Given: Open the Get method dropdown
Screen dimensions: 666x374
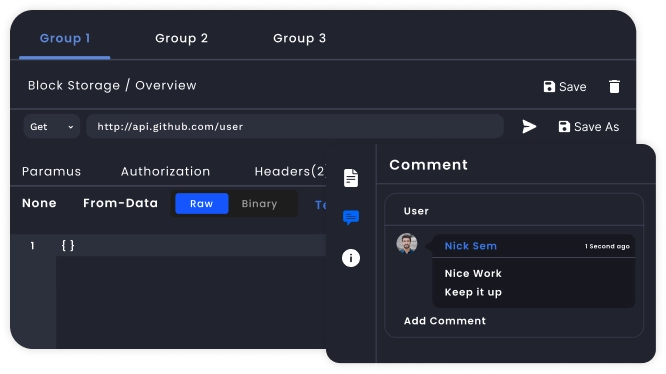Looking at the screenshot, I should point(52,127).
